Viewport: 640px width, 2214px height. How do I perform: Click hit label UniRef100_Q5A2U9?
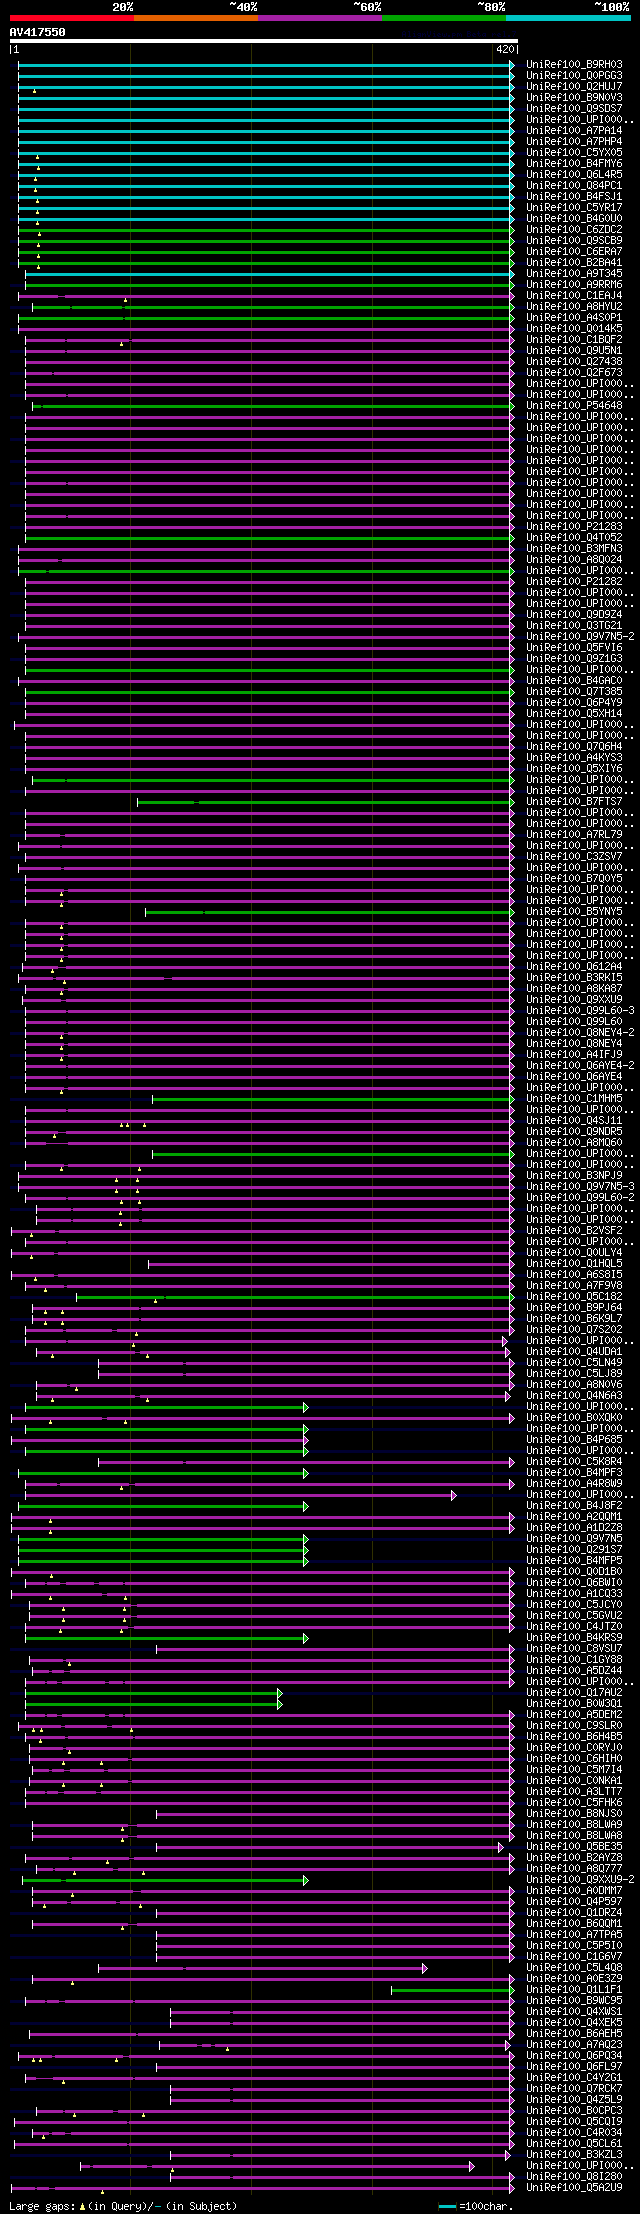pos(574,2187)
